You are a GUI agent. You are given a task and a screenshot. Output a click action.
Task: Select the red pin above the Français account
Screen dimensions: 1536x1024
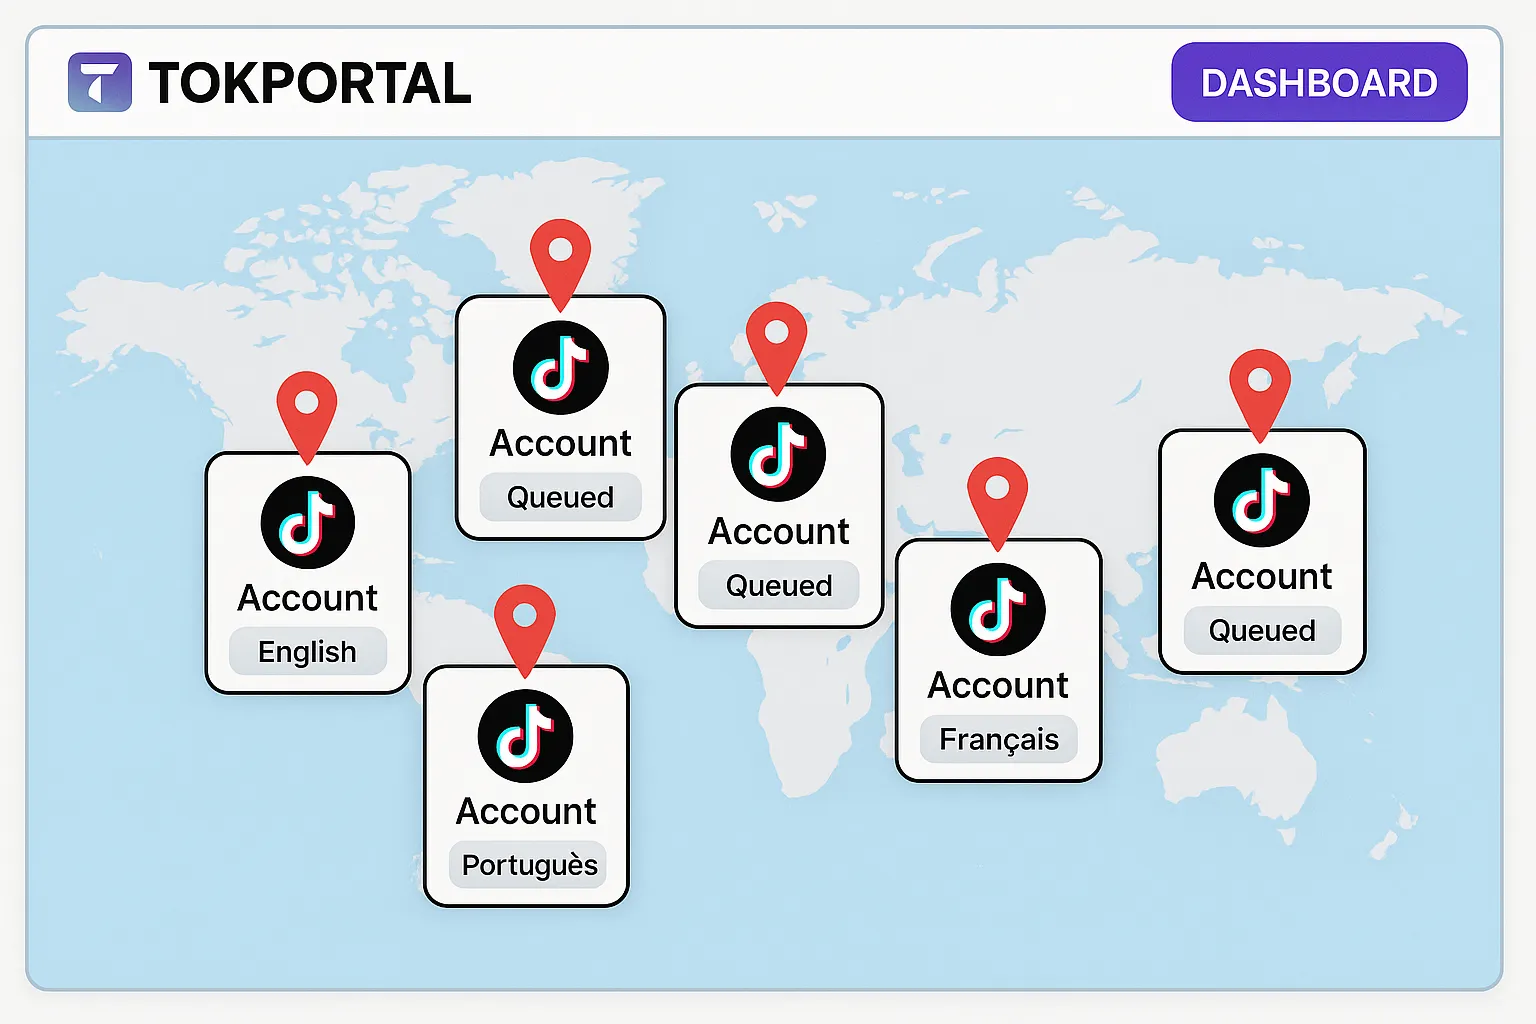click(x=997, y=503)
